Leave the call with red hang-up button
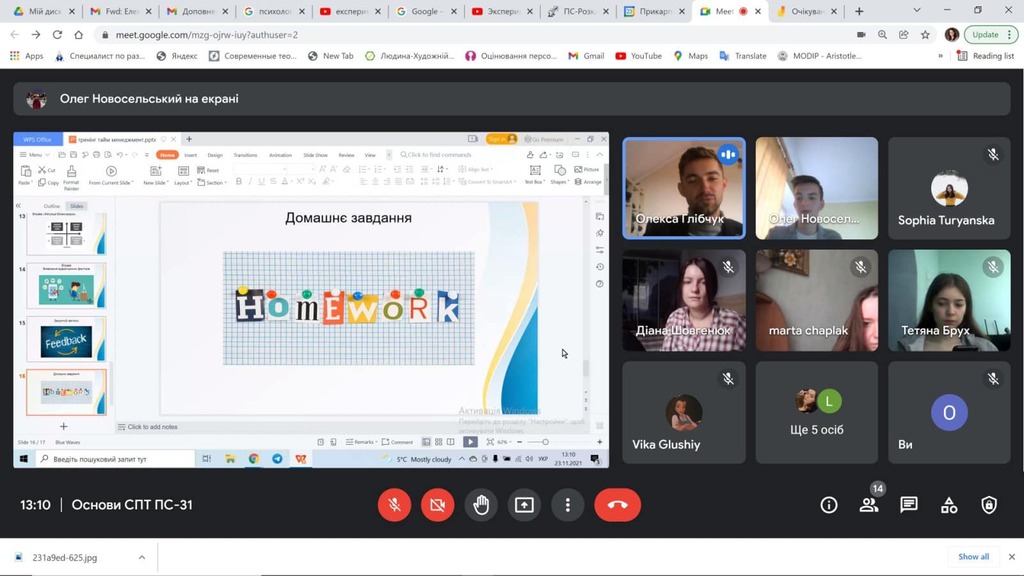 point(617,505)
